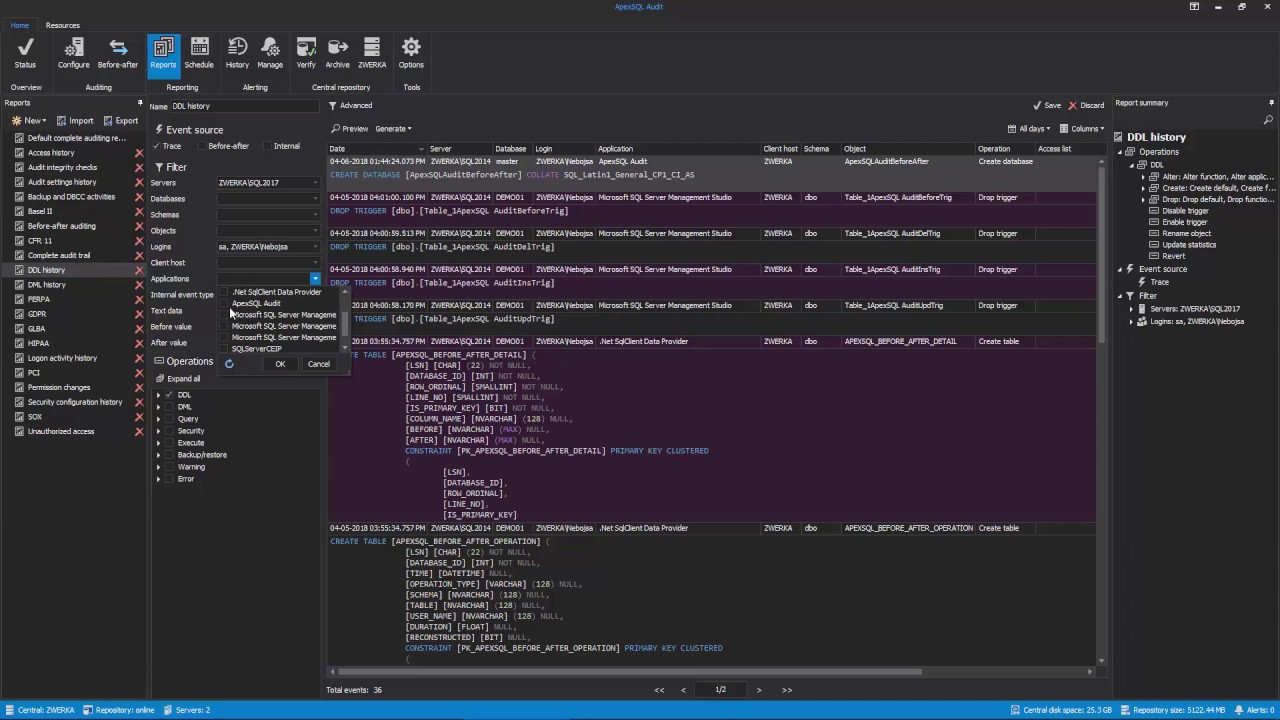Import a report definition
The width and height of the screenshot is (1280, 720).
point(75,121)
